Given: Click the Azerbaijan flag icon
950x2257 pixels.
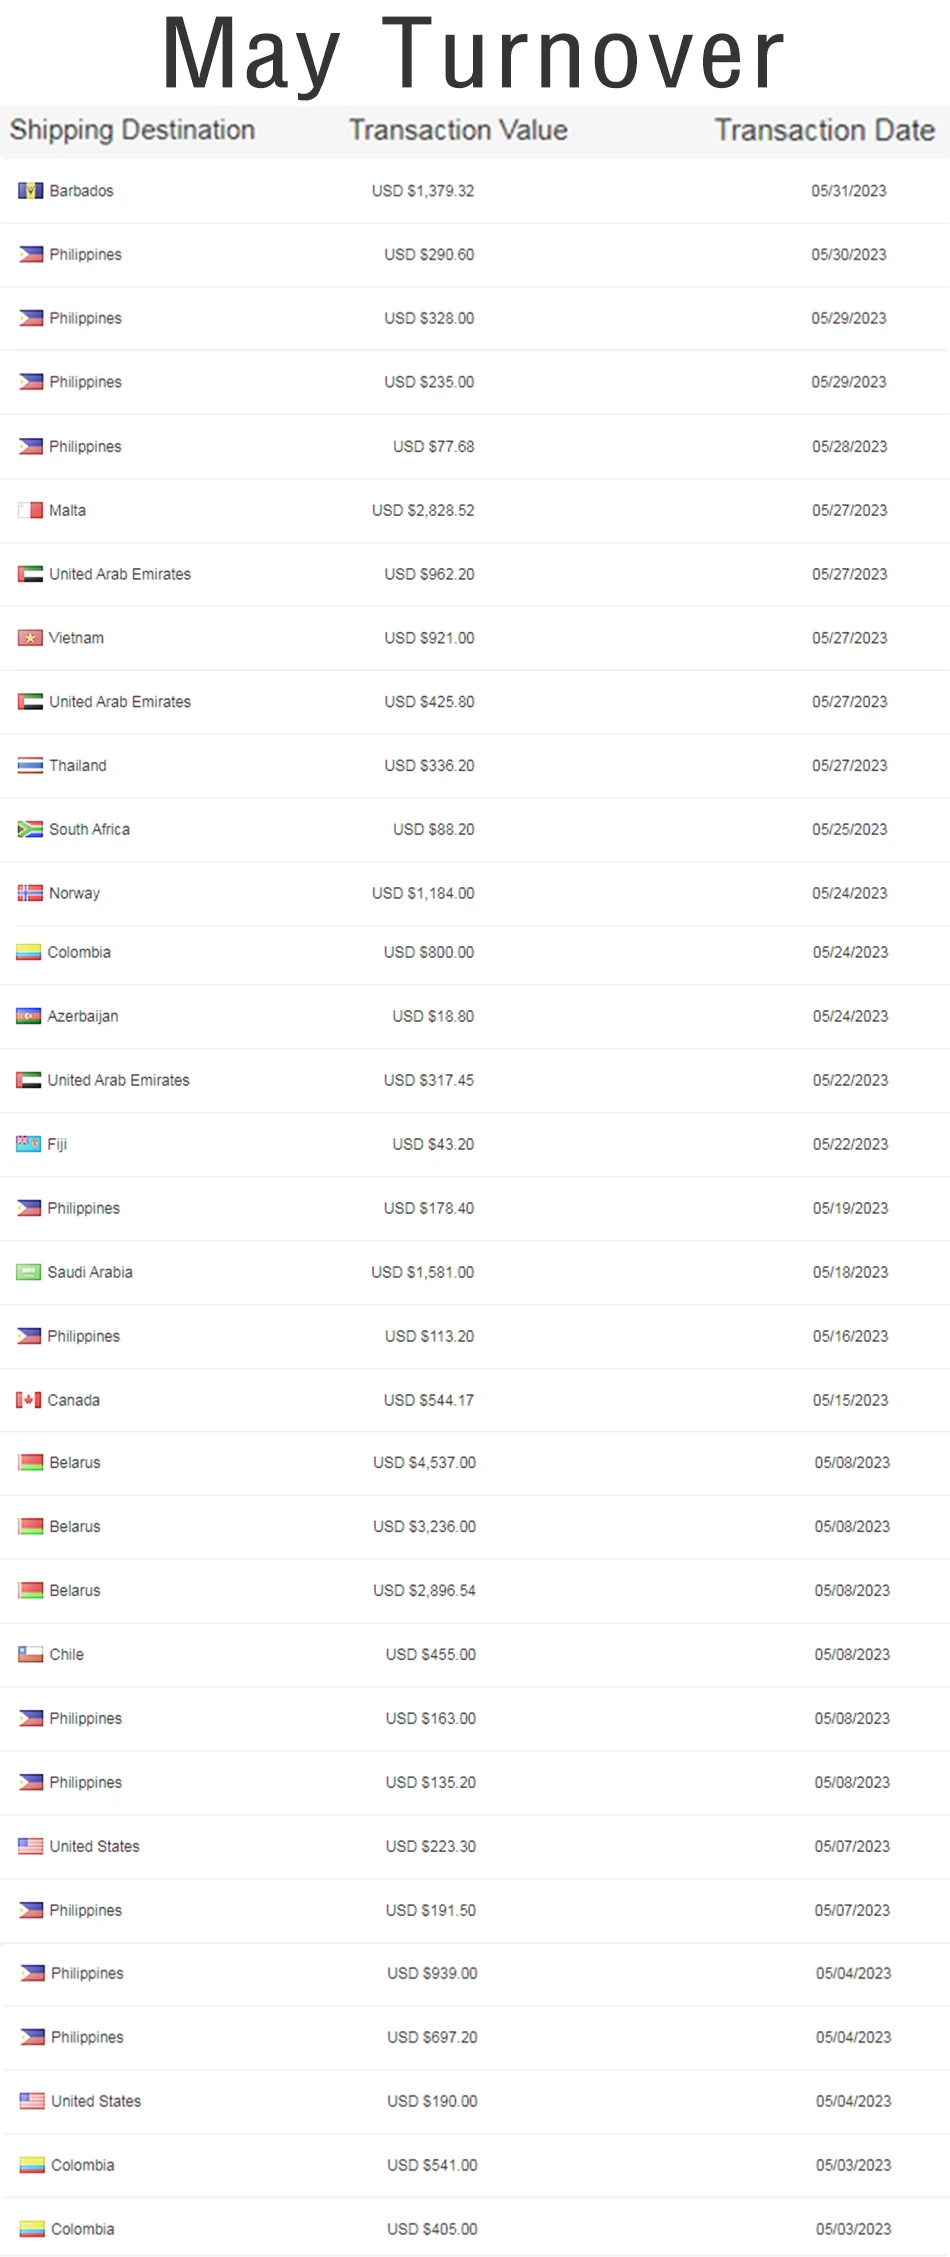Looking at the screenshot, I should tap(28, 1016).
